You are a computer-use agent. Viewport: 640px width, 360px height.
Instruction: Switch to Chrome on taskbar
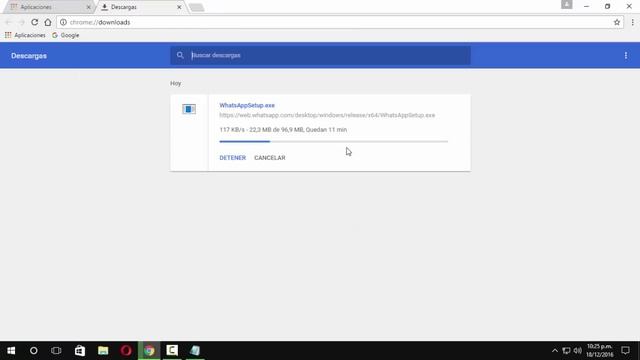point(149,351)
